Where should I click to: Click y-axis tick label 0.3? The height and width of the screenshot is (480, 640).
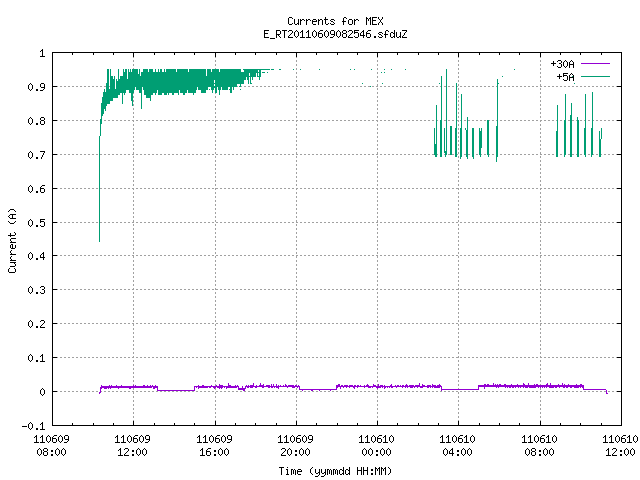36,290
